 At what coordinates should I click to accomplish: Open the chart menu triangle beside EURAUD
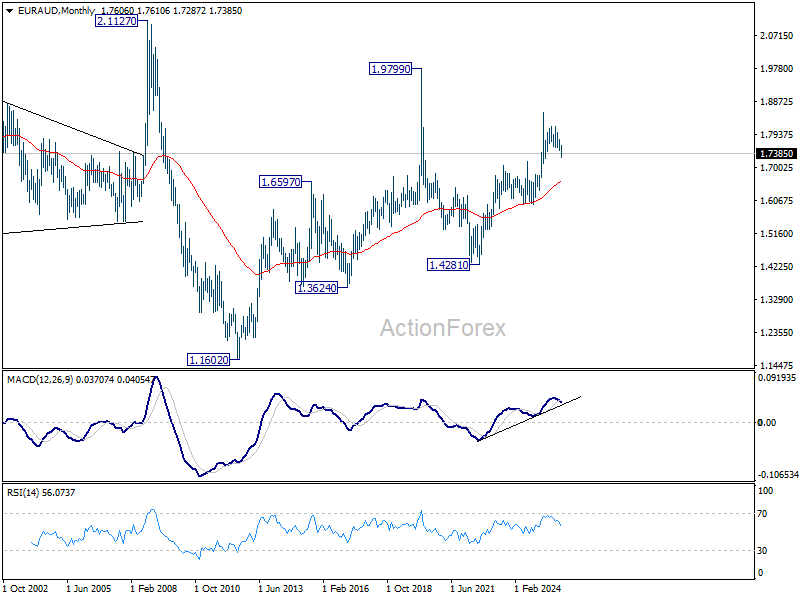9,11
